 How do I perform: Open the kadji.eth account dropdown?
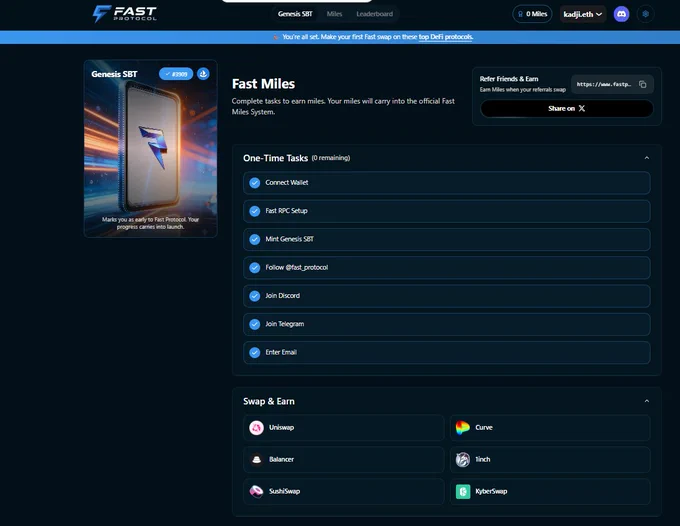click(582, 14)
